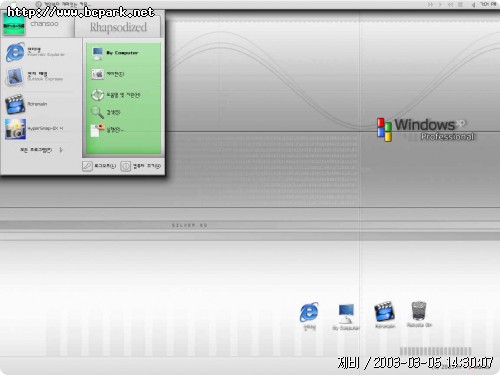
Task: Expand the All Programs arrow
Action: coord(61,150)
